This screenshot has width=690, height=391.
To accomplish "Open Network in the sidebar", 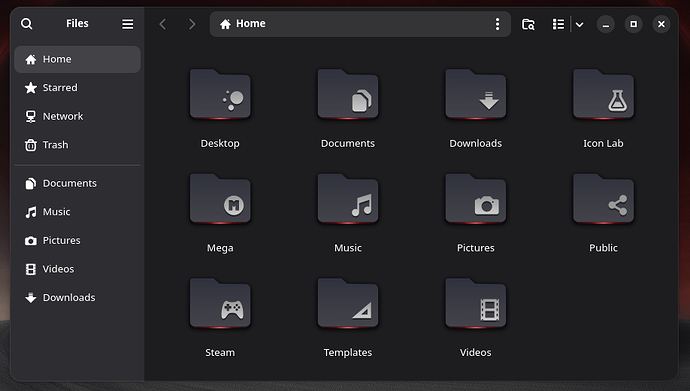I will tap(77, 116).
